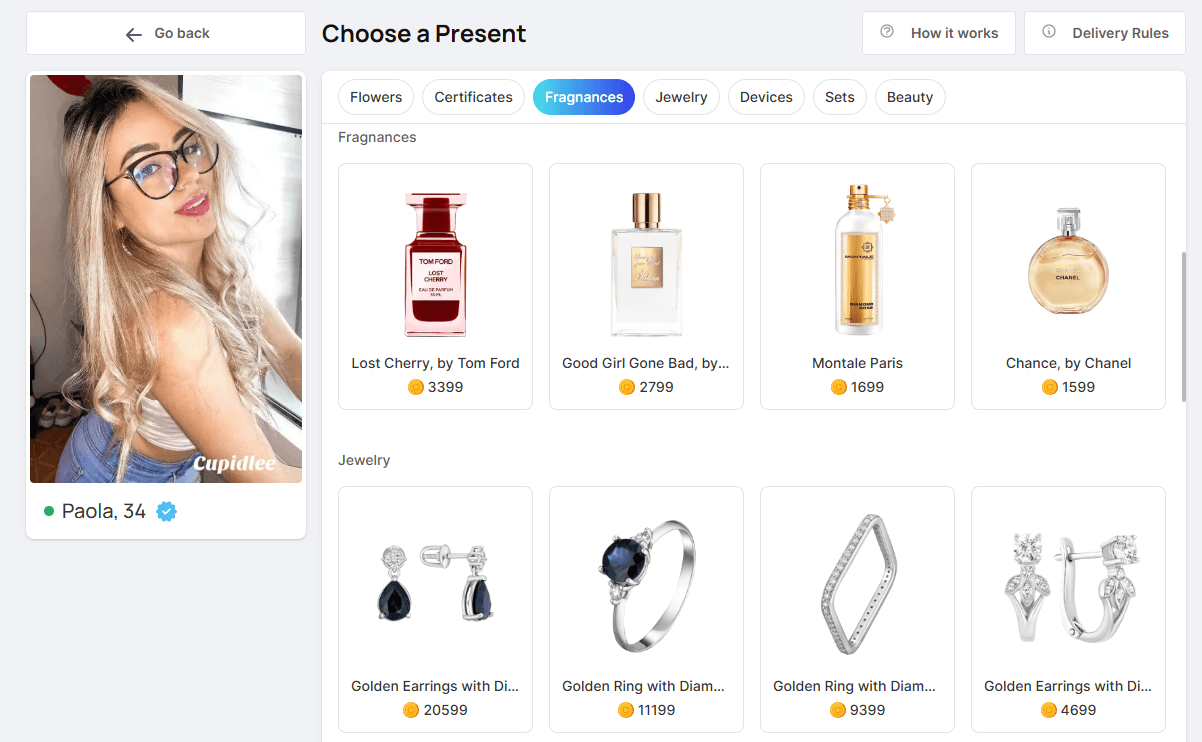
Task: Switch to the Flowers tab
Action: point(376,97)
